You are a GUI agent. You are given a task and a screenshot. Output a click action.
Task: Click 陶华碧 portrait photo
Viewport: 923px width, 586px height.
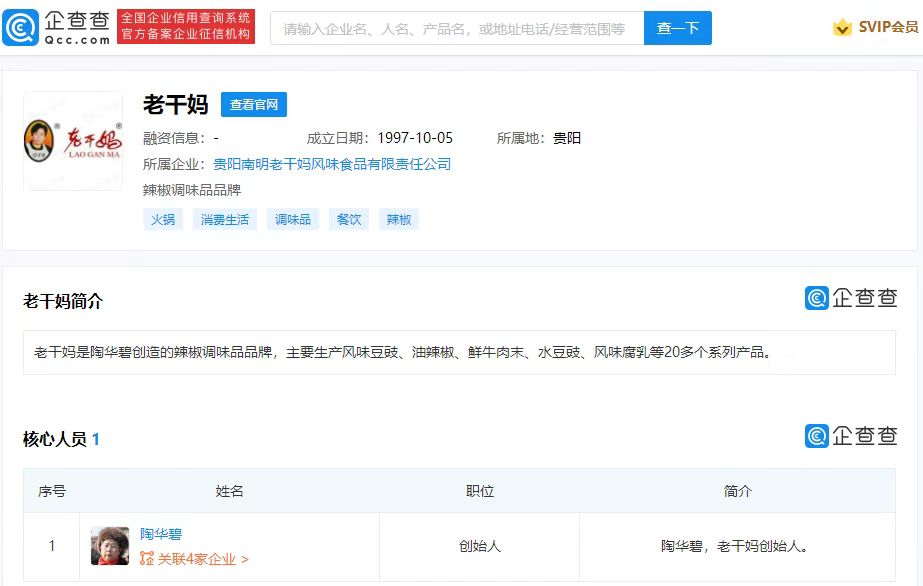[x=110, y=546]
